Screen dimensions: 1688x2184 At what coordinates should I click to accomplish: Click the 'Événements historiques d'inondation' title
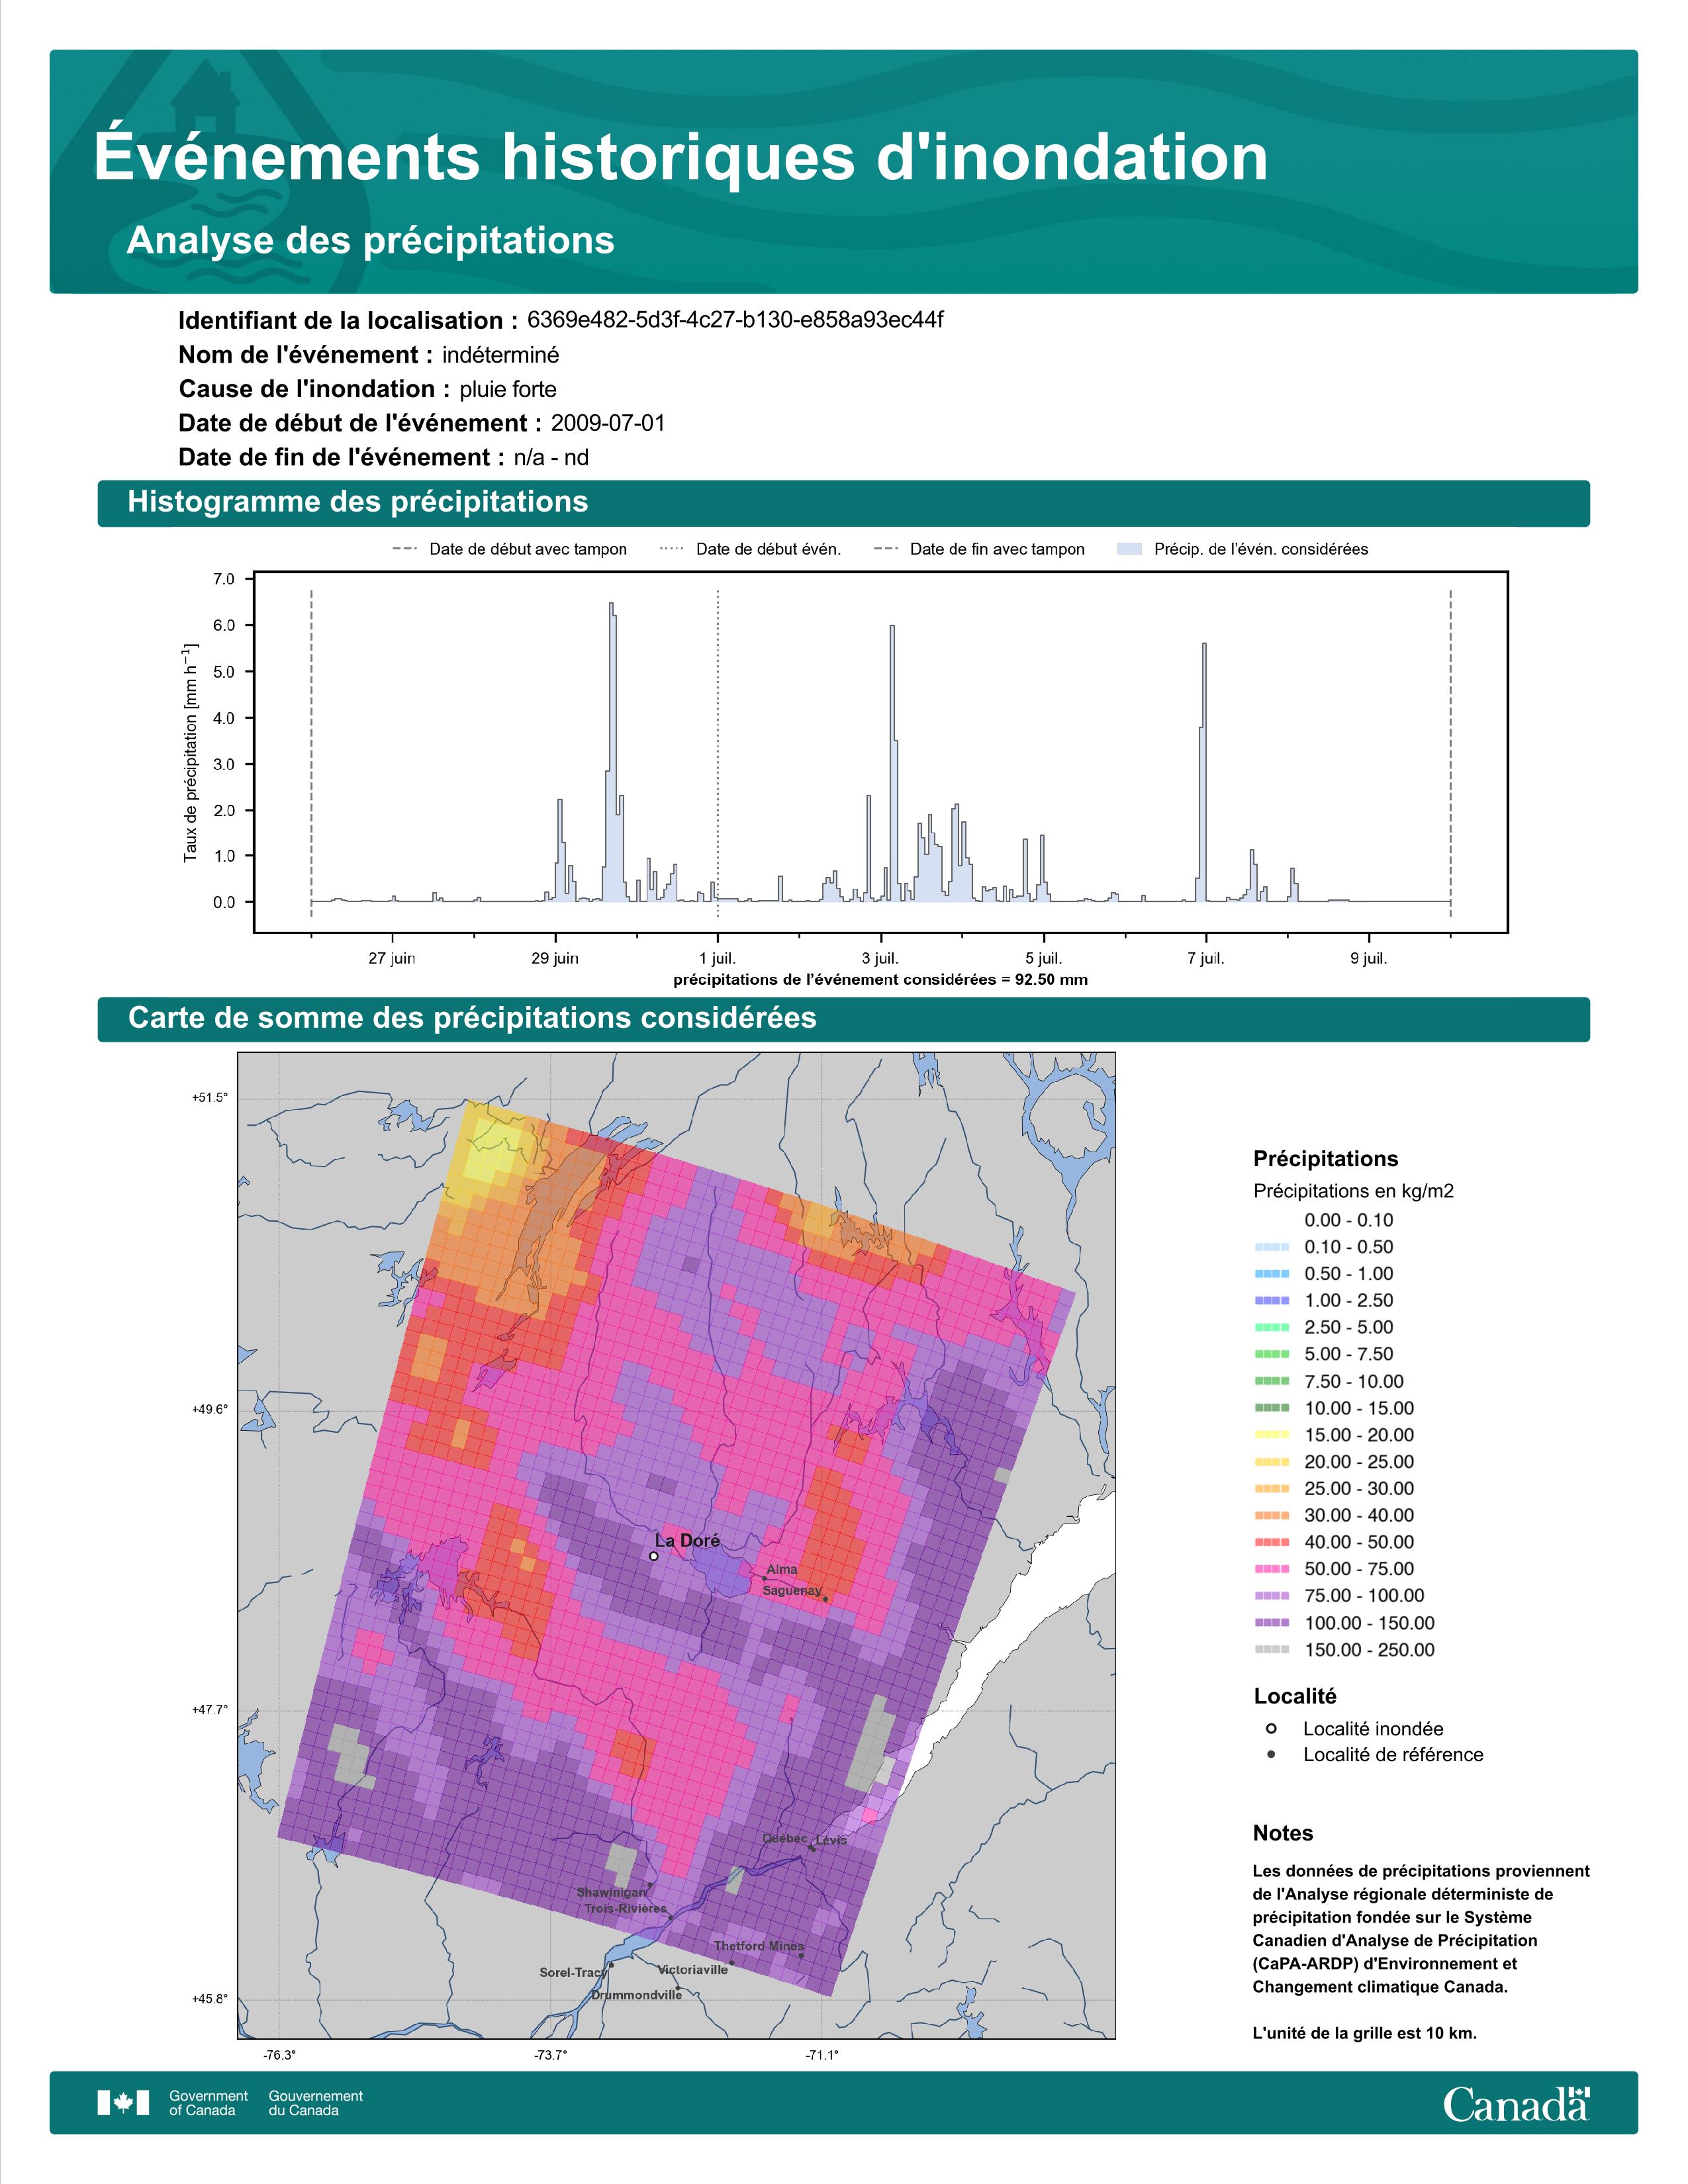[x=681, y=157]
